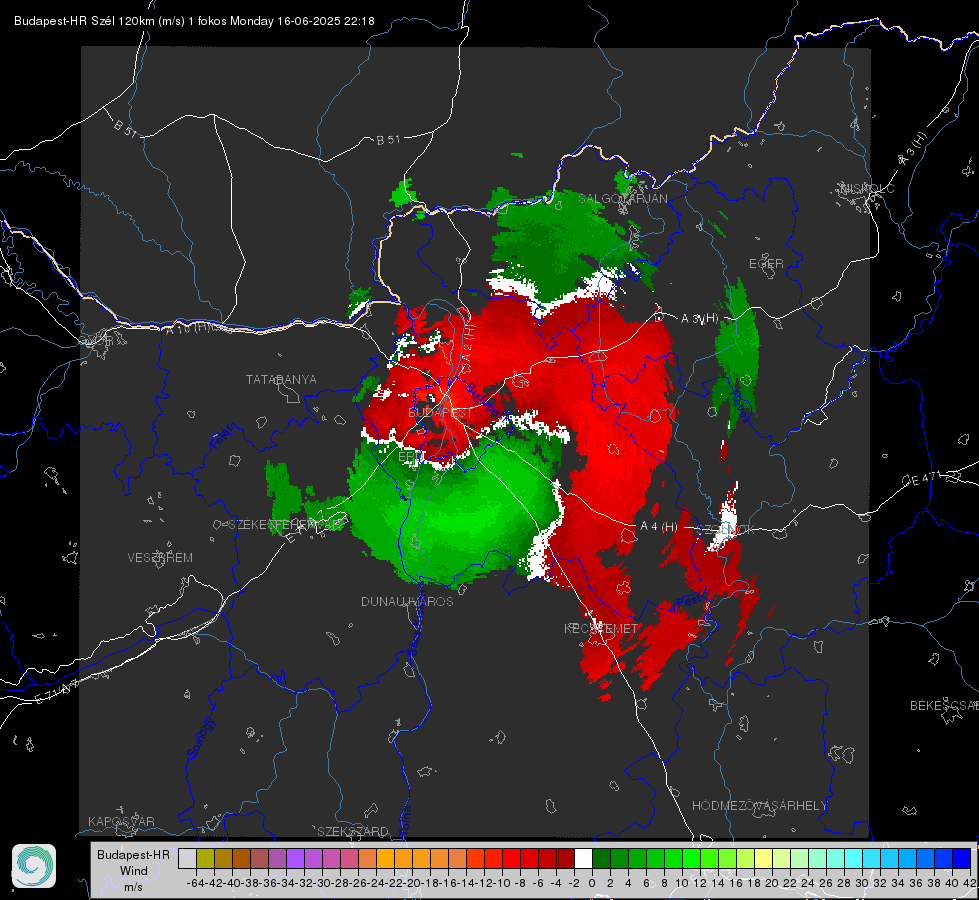979x900 pixels.
Task: Click the KECSKEMÉT city label
Action: pos(601,628)
